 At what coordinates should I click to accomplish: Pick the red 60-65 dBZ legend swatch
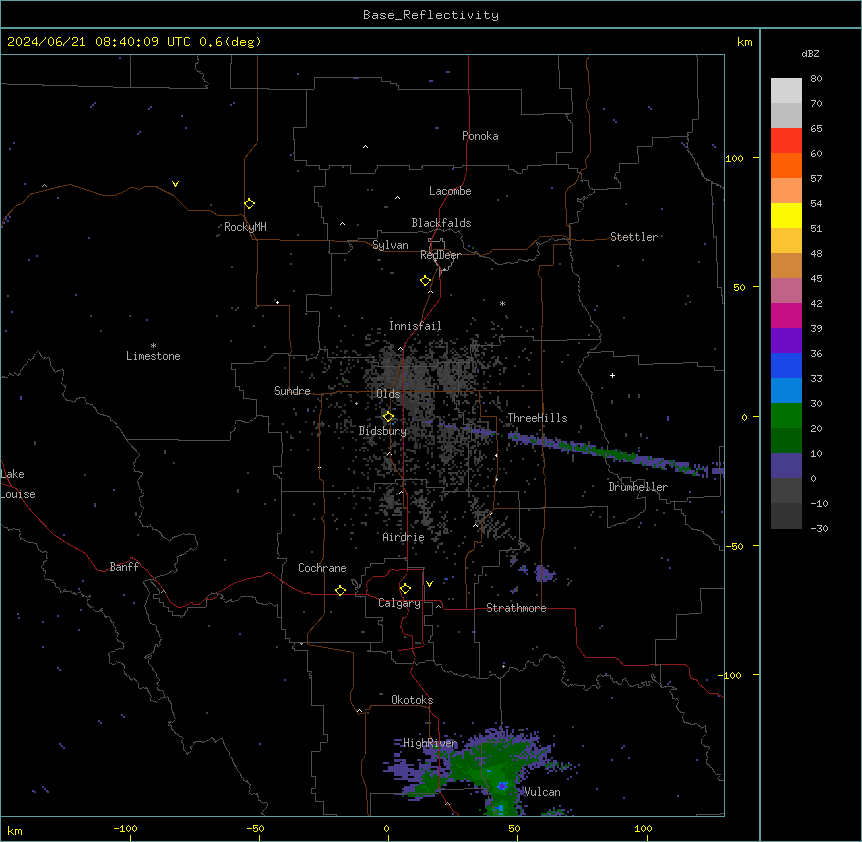(786, 140)
